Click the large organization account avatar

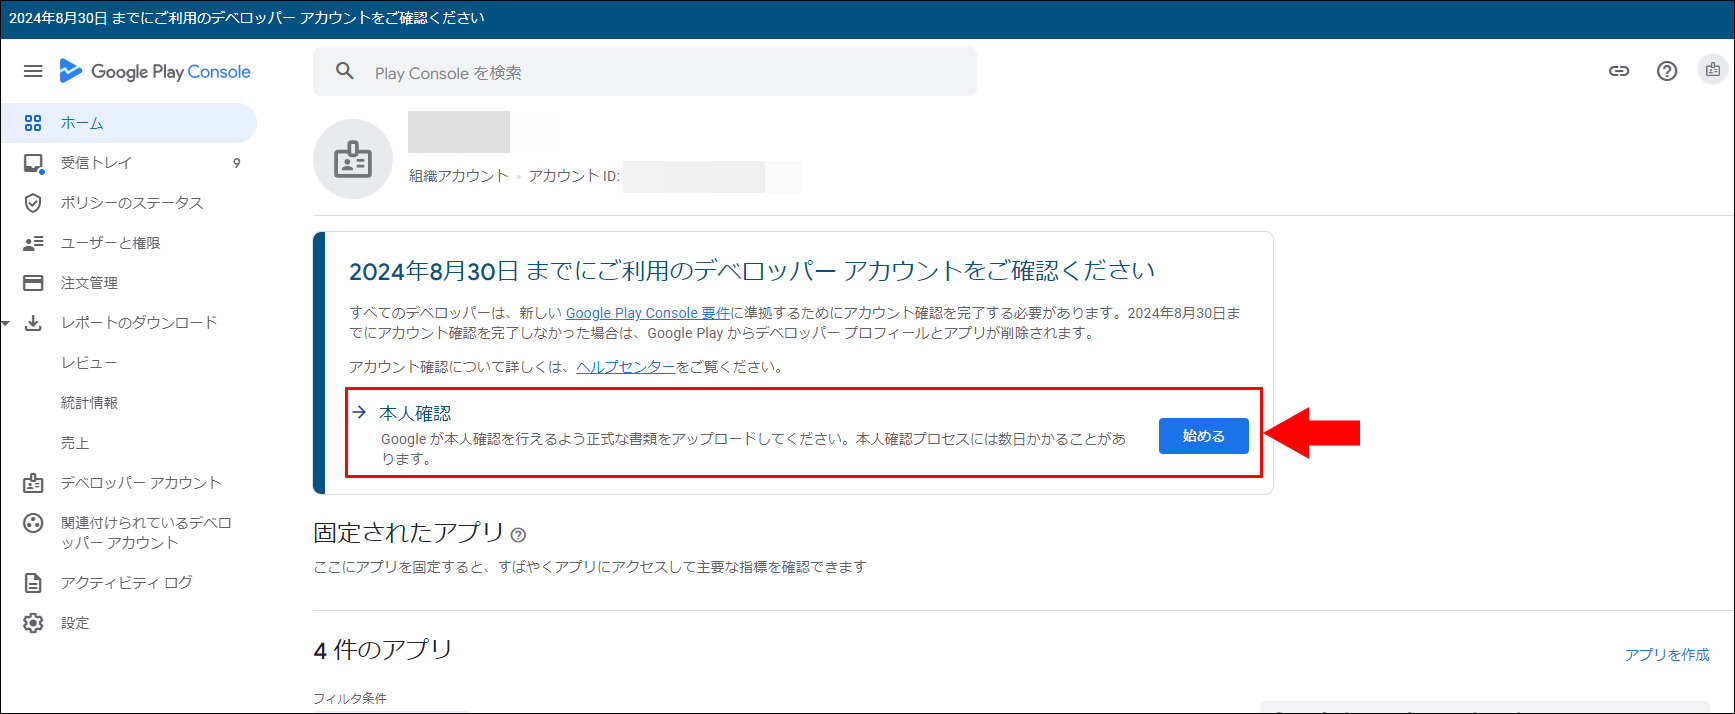pyautogui.click(x=353, y=159)
